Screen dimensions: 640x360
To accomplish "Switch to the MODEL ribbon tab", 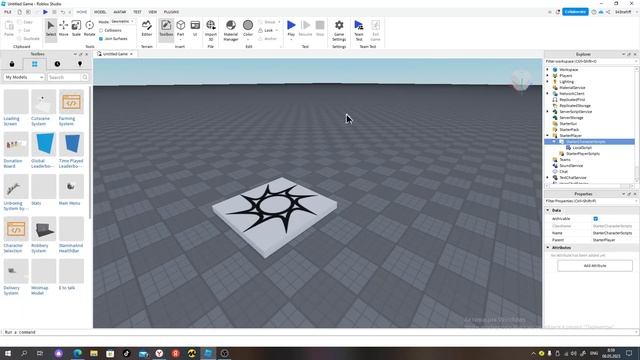I will 100,12.
